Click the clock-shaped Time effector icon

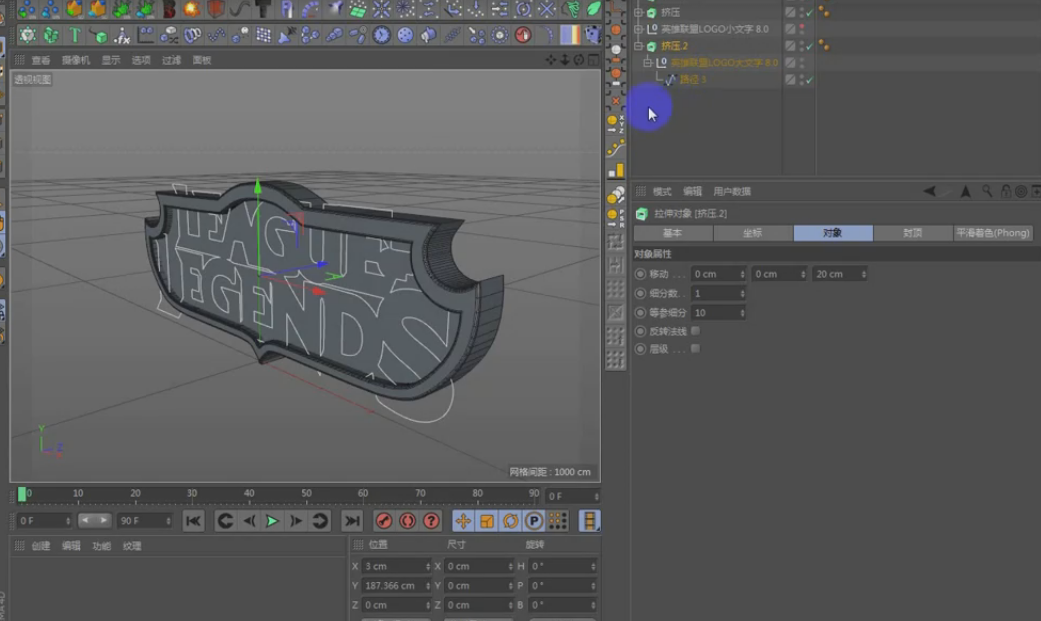381,35
